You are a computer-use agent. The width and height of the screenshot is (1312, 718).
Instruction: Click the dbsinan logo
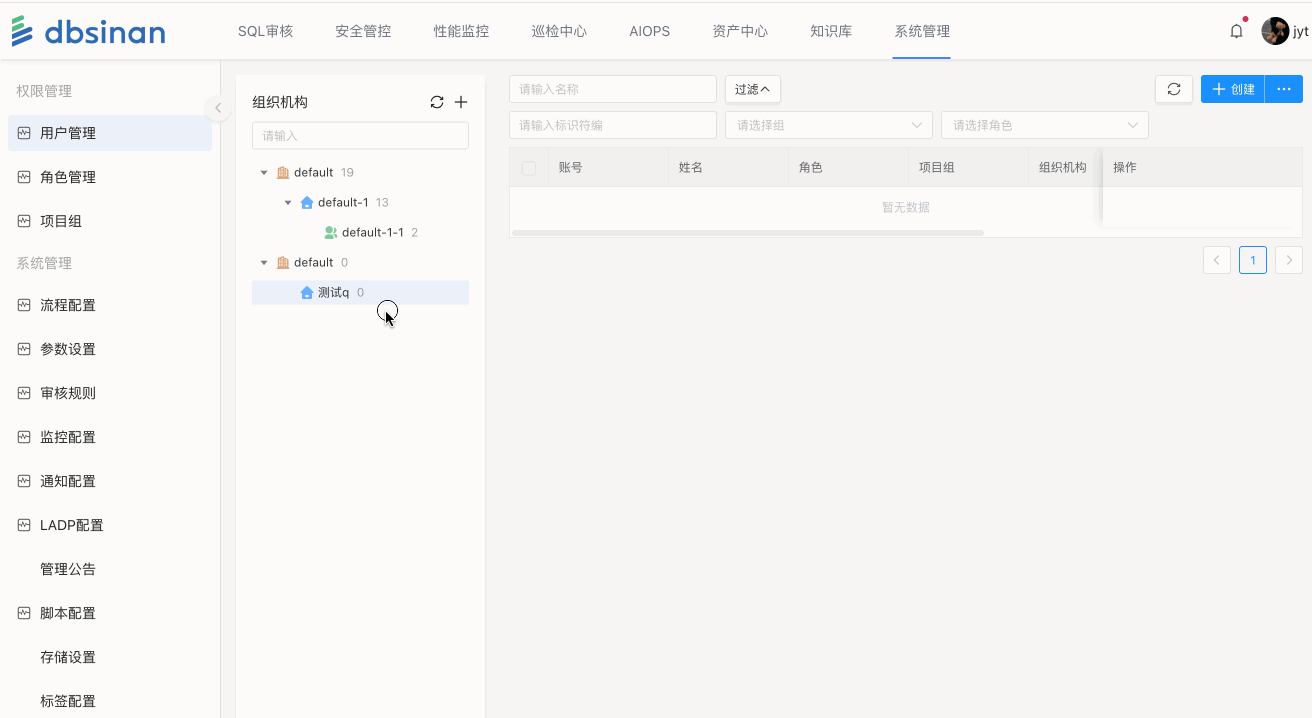pyautogui.click(x=89, y=31)
